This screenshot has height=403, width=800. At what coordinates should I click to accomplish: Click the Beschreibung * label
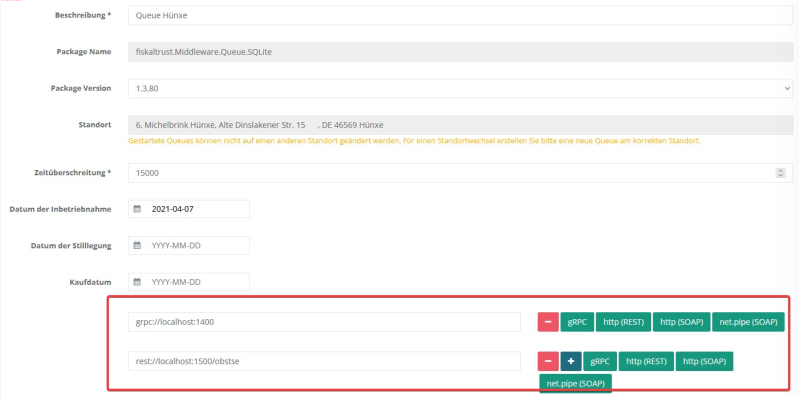coord(83,15)
